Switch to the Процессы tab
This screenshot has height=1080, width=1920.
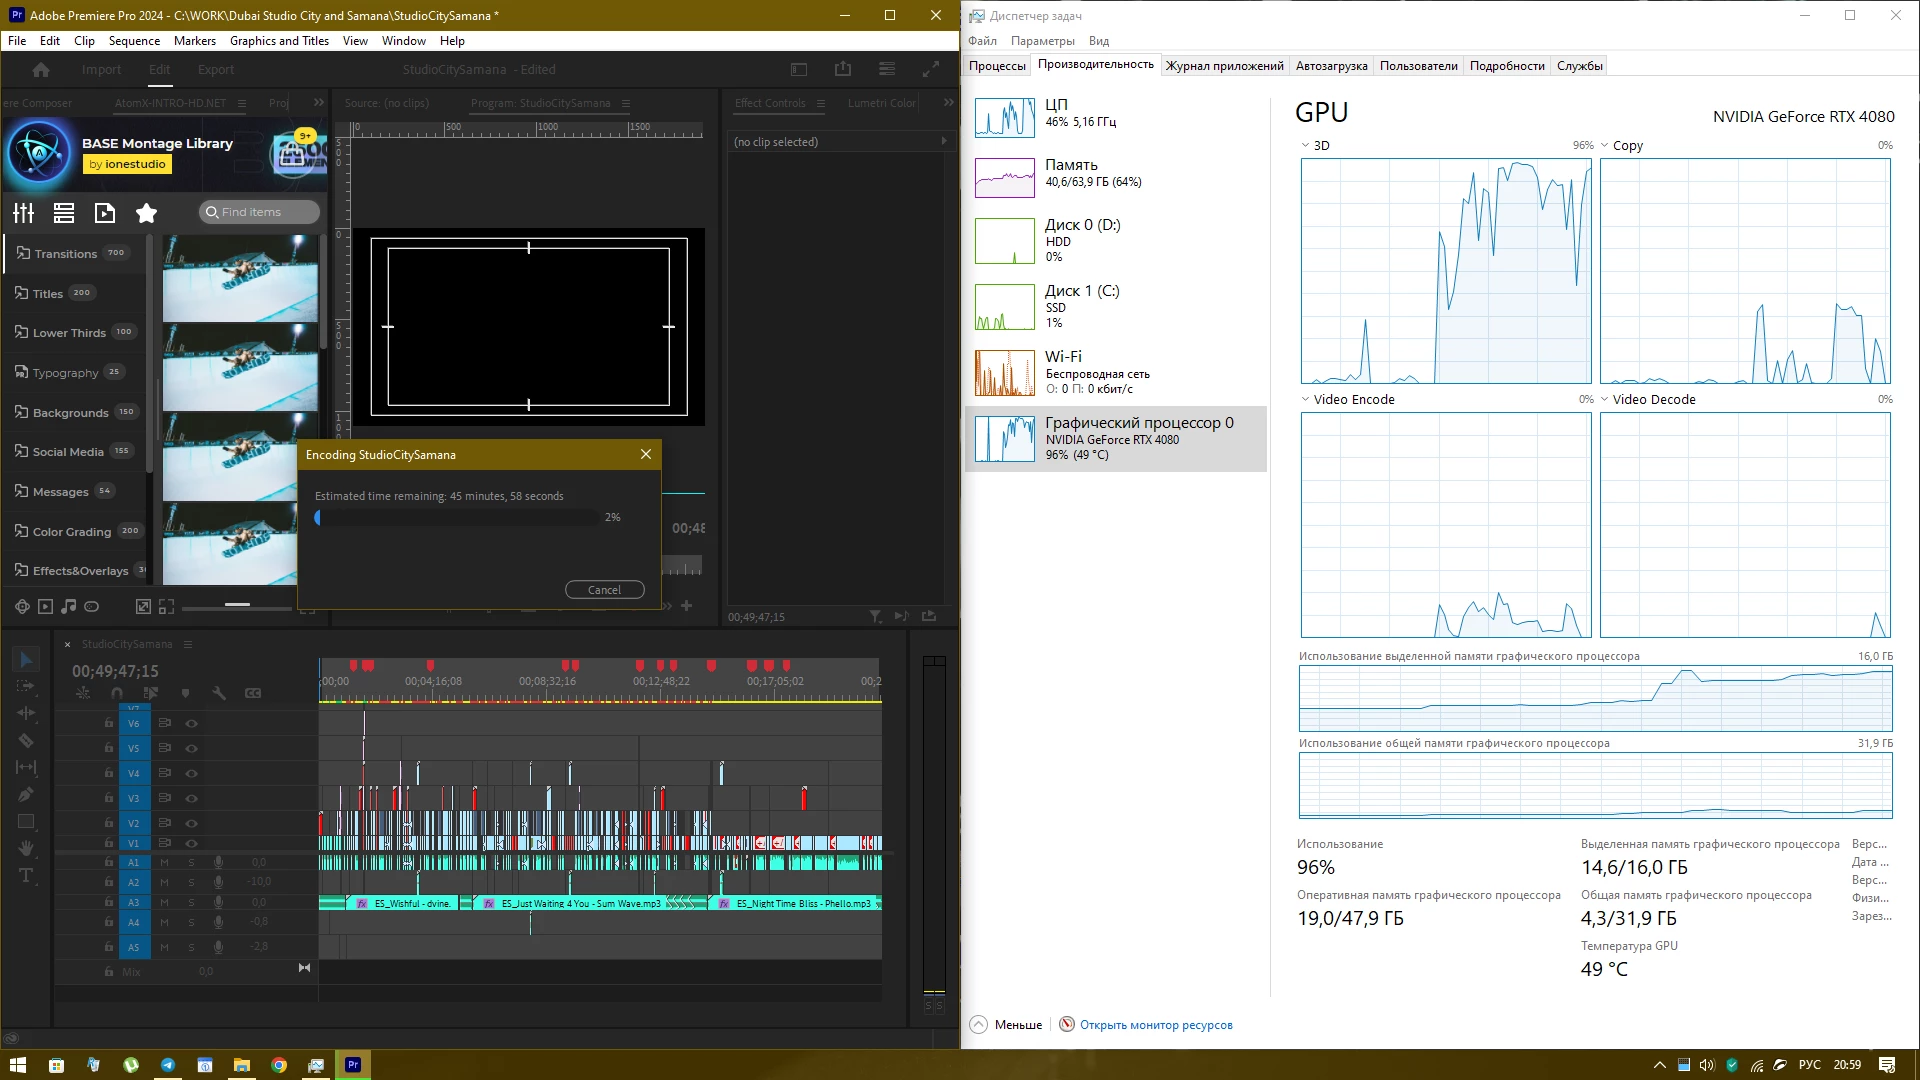pyautogui.click(x=997, y=66)
